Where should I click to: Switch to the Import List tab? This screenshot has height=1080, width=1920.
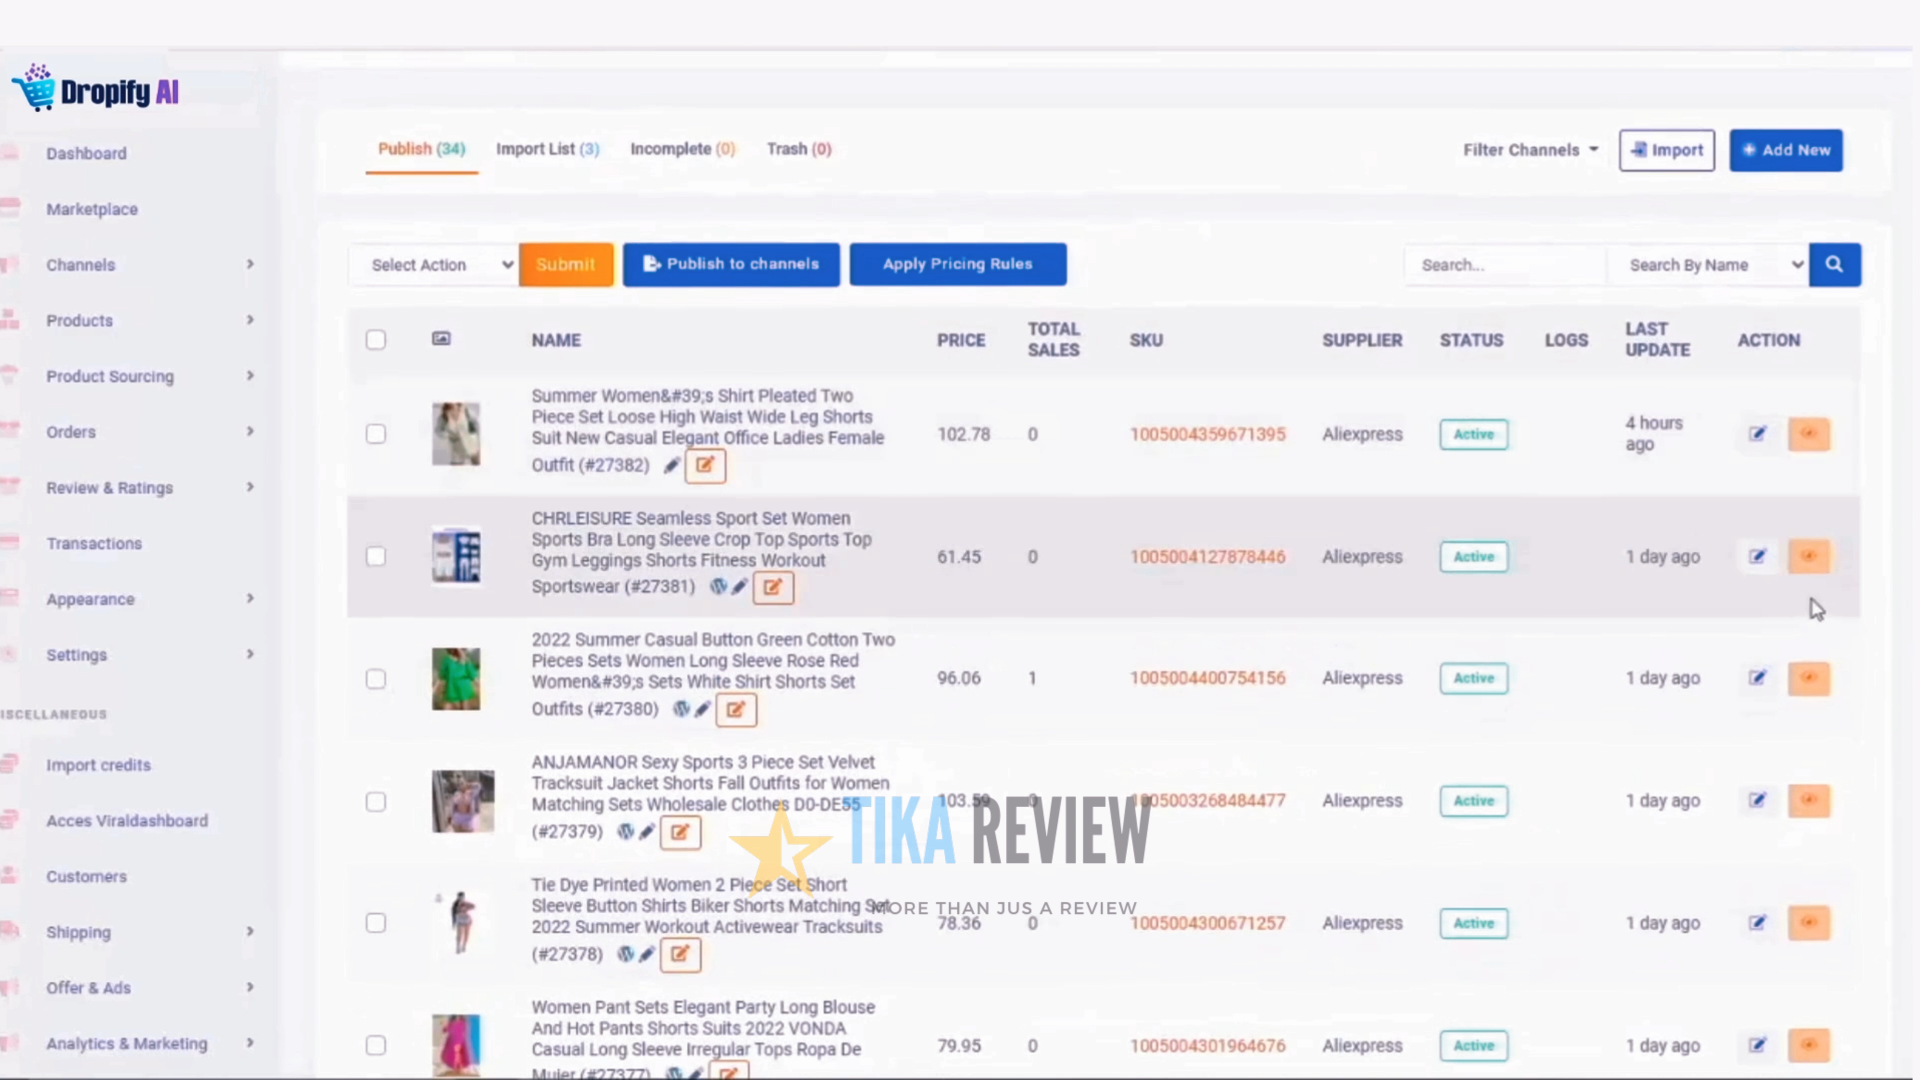point(547,148)
